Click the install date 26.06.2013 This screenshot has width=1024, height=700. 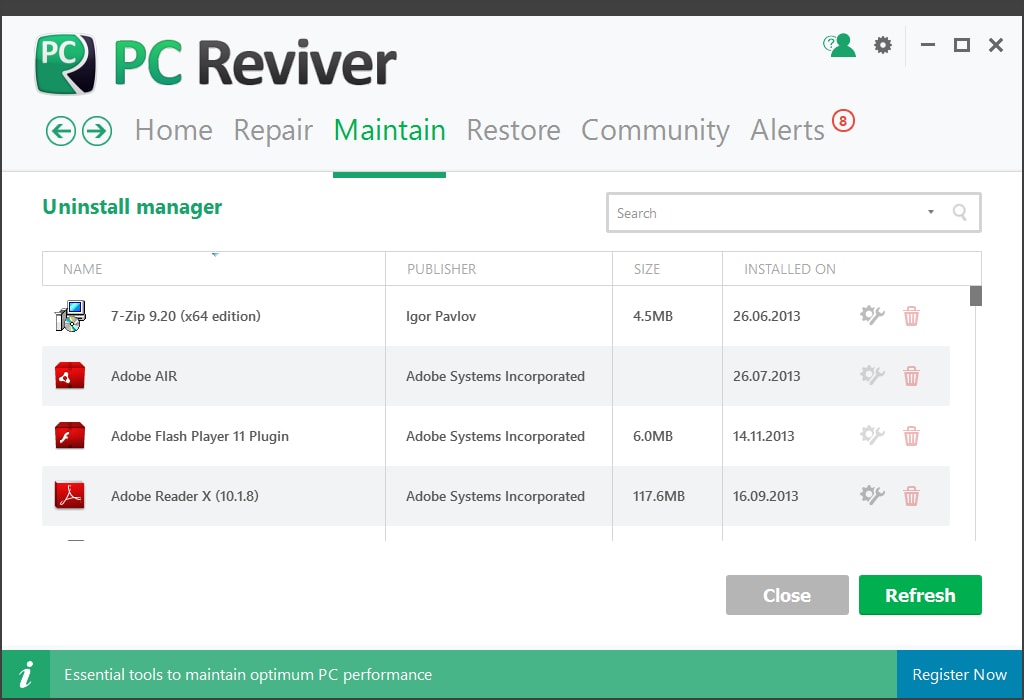pos(766,316)
